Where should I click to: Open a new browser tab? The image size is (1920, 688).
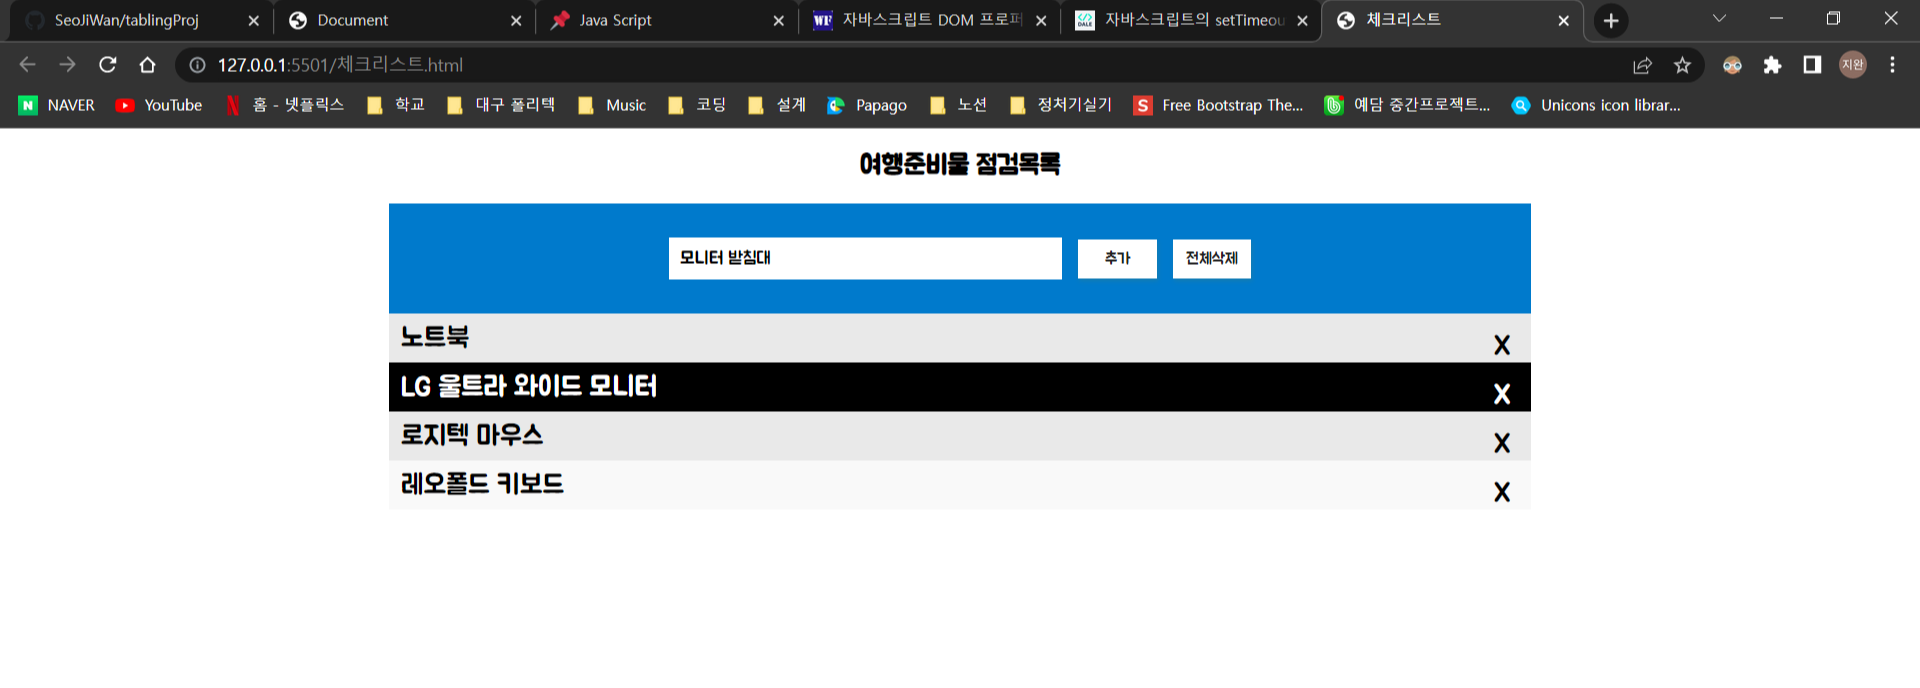[x=1611, y=21]
